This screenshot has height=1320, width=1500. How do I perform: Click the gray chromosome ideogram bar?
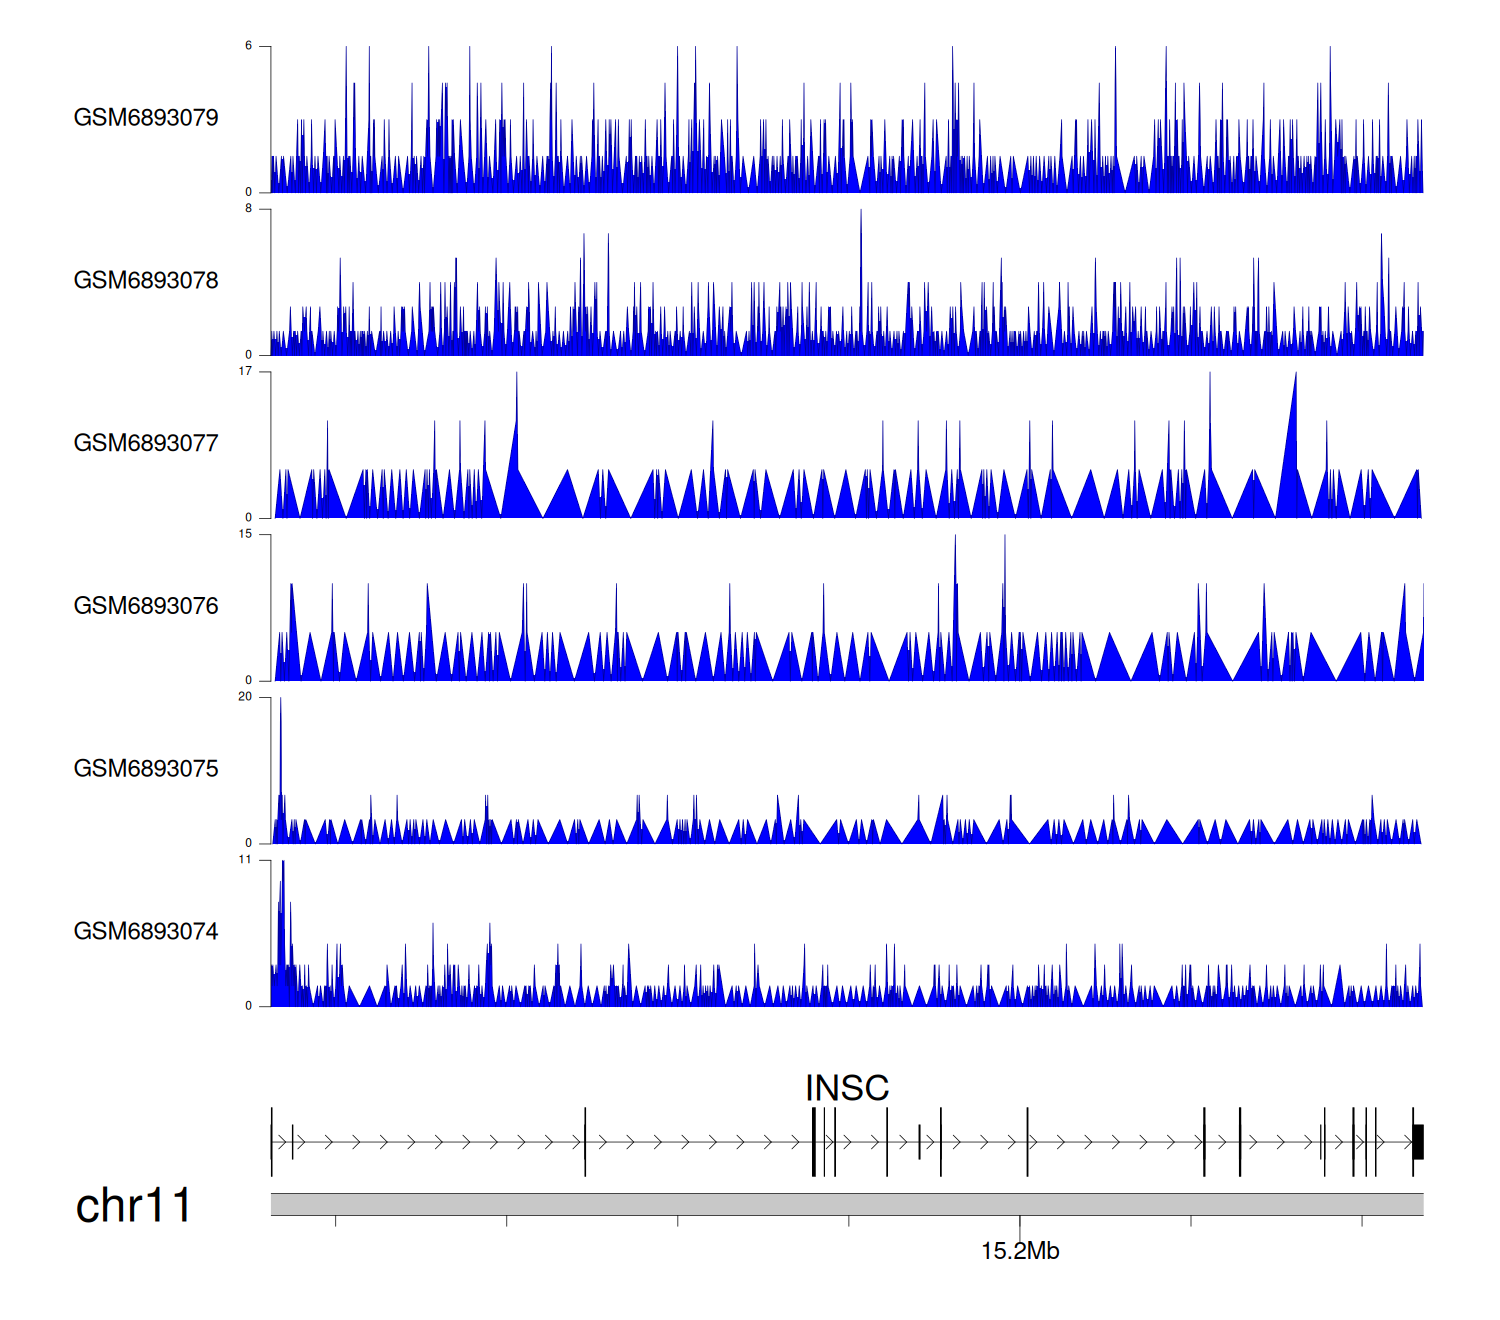846,1204
